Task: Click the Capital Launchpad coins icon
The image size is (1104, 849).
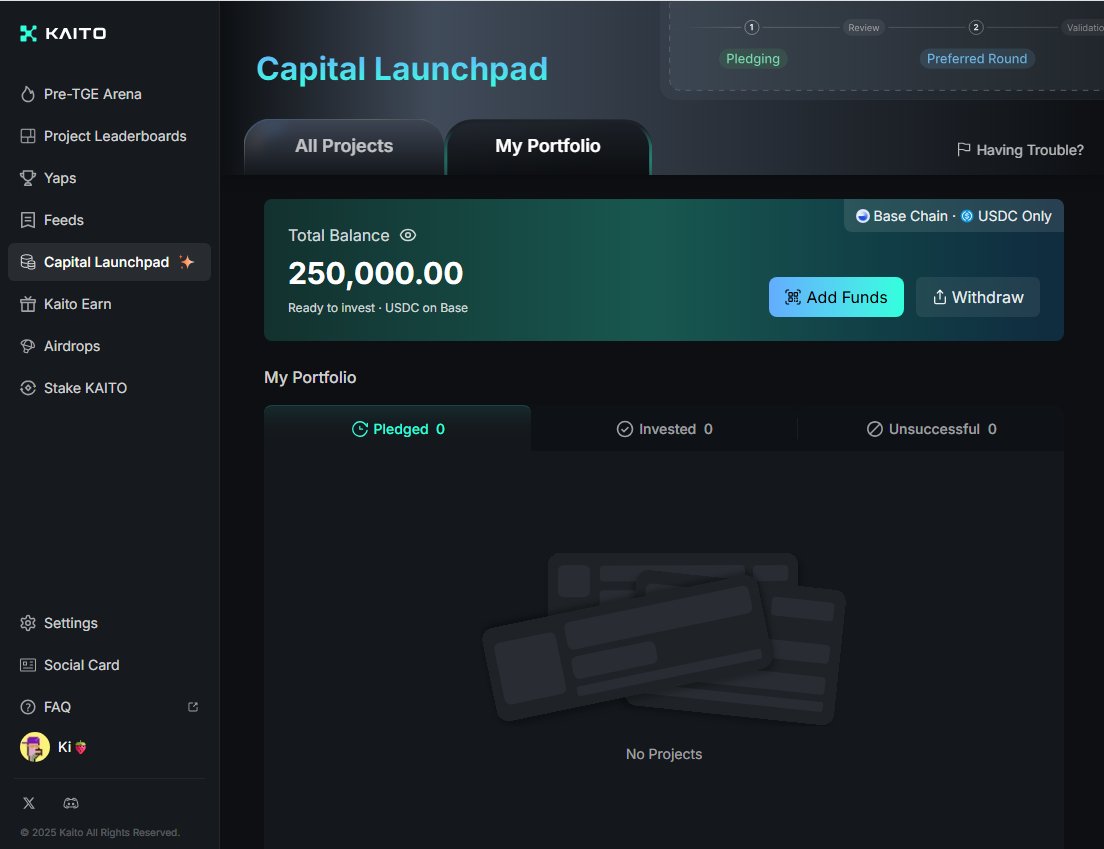Action: click(x=28, y=262)
